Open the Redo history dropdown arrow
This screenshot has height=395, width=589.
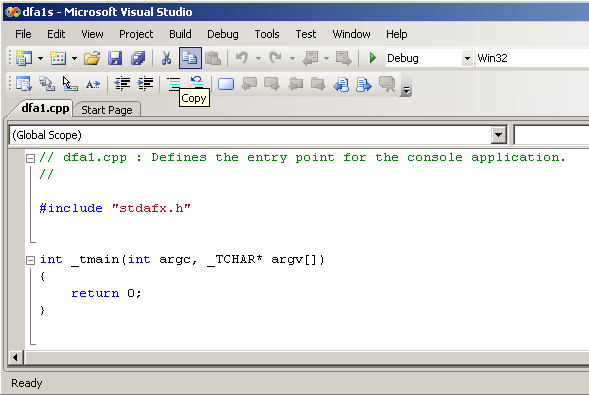292,58
